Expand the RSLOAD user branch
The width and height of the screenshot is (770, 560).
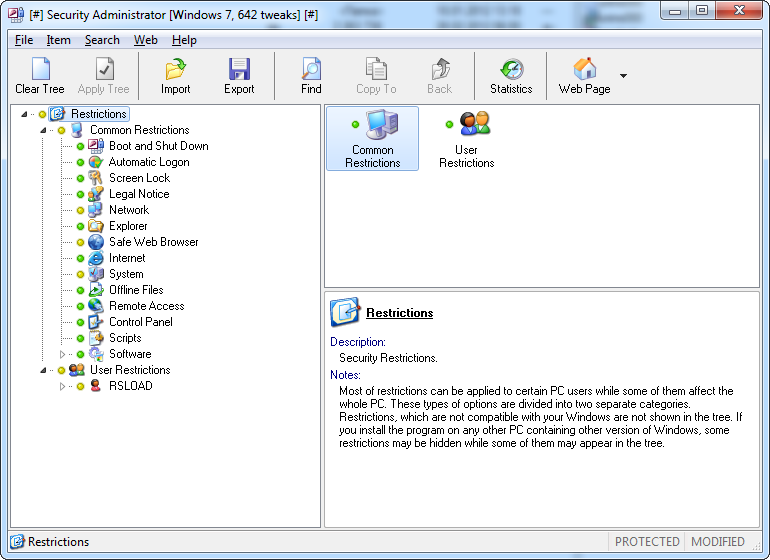click(x=62, y=386)
